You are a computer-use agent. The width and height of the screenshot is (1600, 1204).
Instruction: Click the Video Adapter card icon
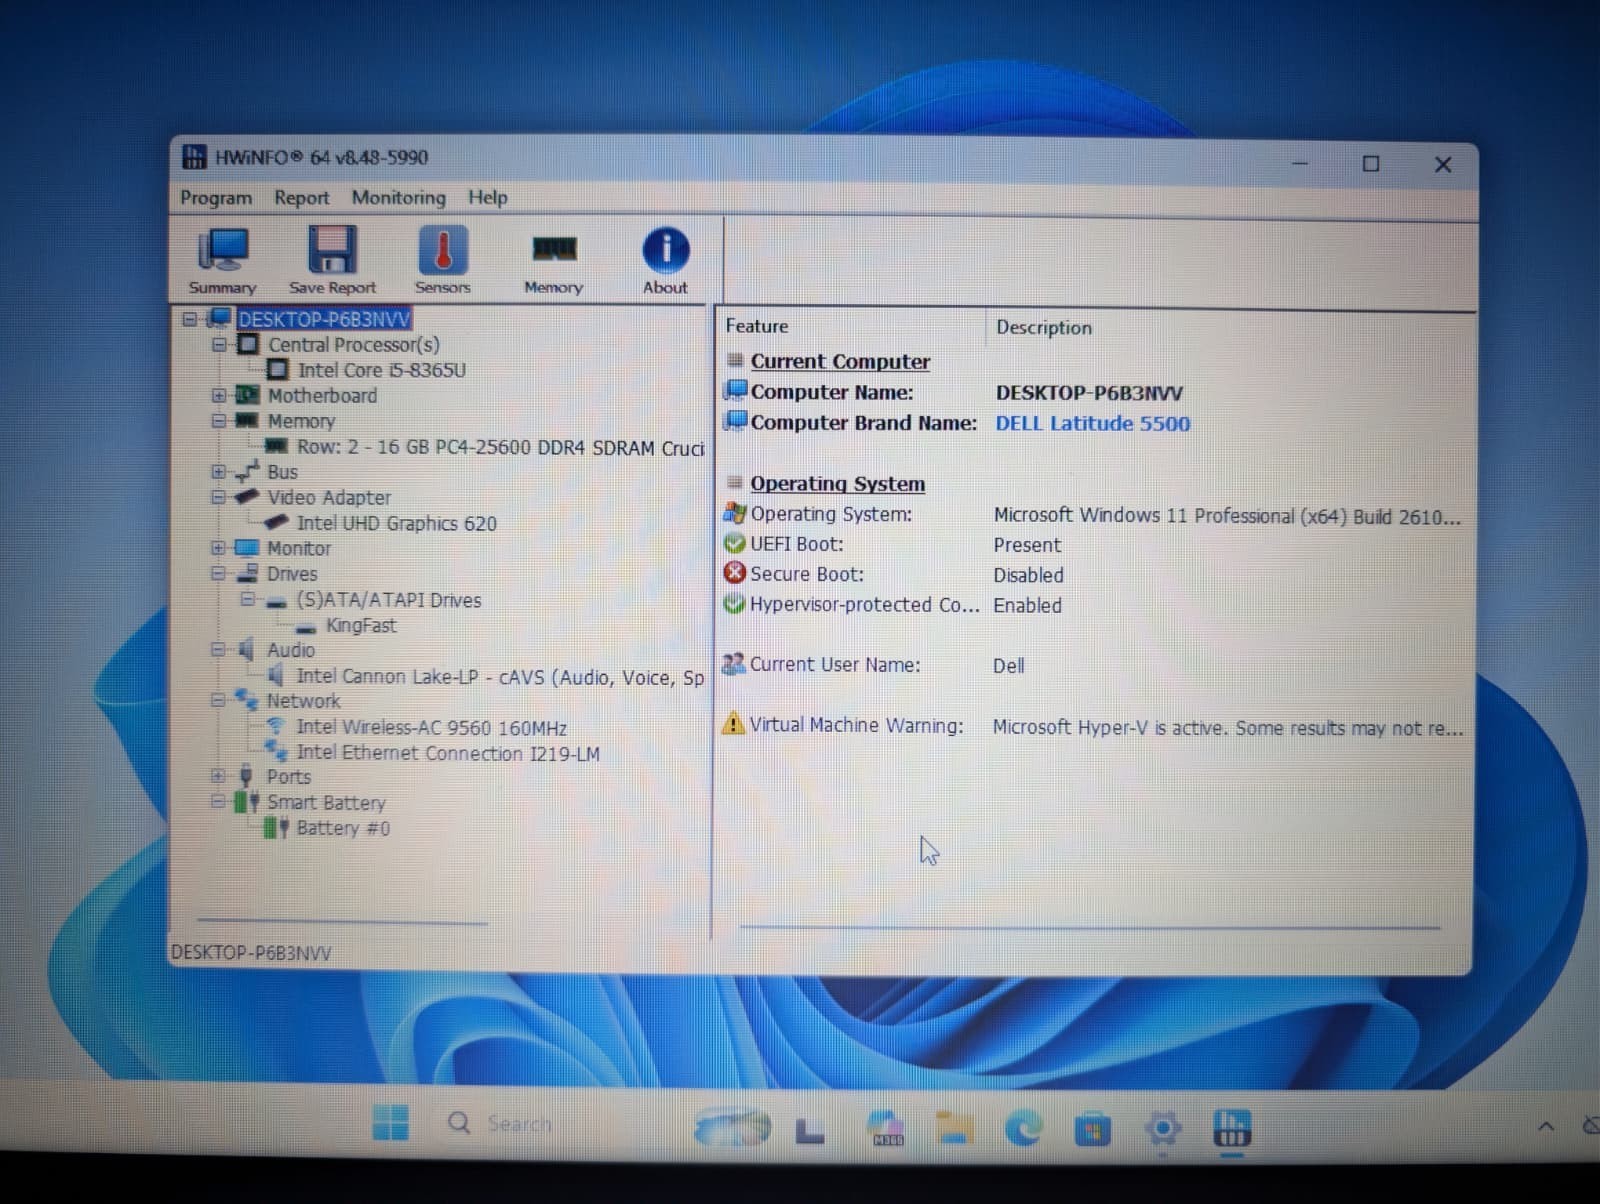click(247, 497)
